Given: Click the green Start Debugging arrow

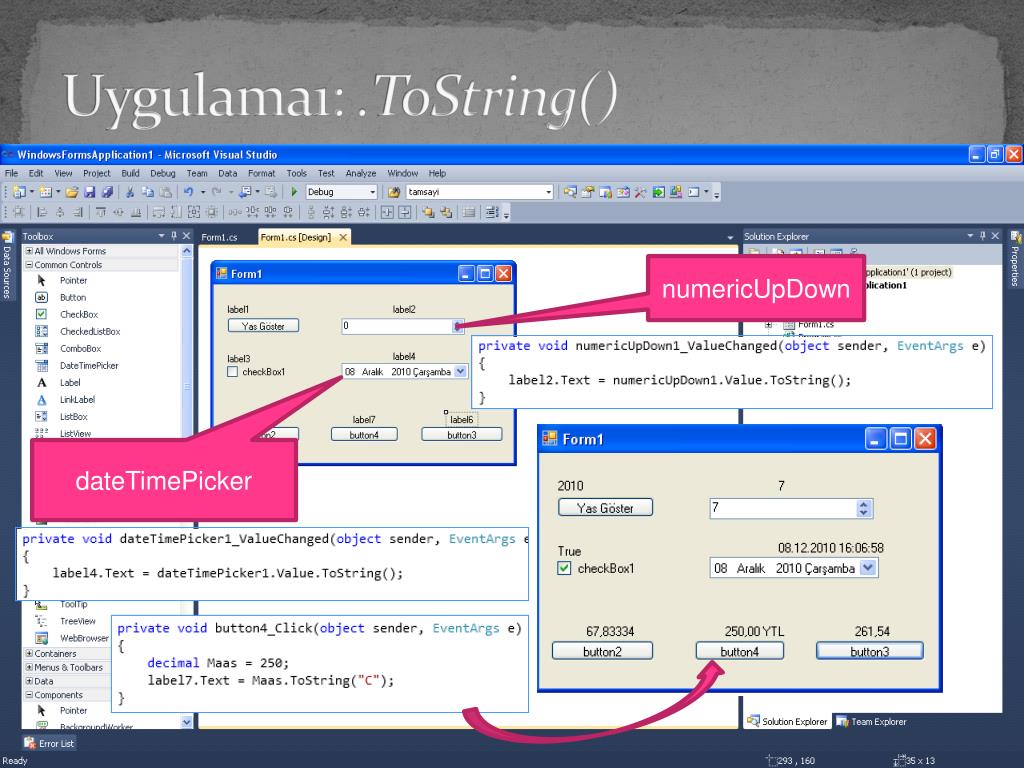Looking at the screenshot, I should tap(294, 192).
